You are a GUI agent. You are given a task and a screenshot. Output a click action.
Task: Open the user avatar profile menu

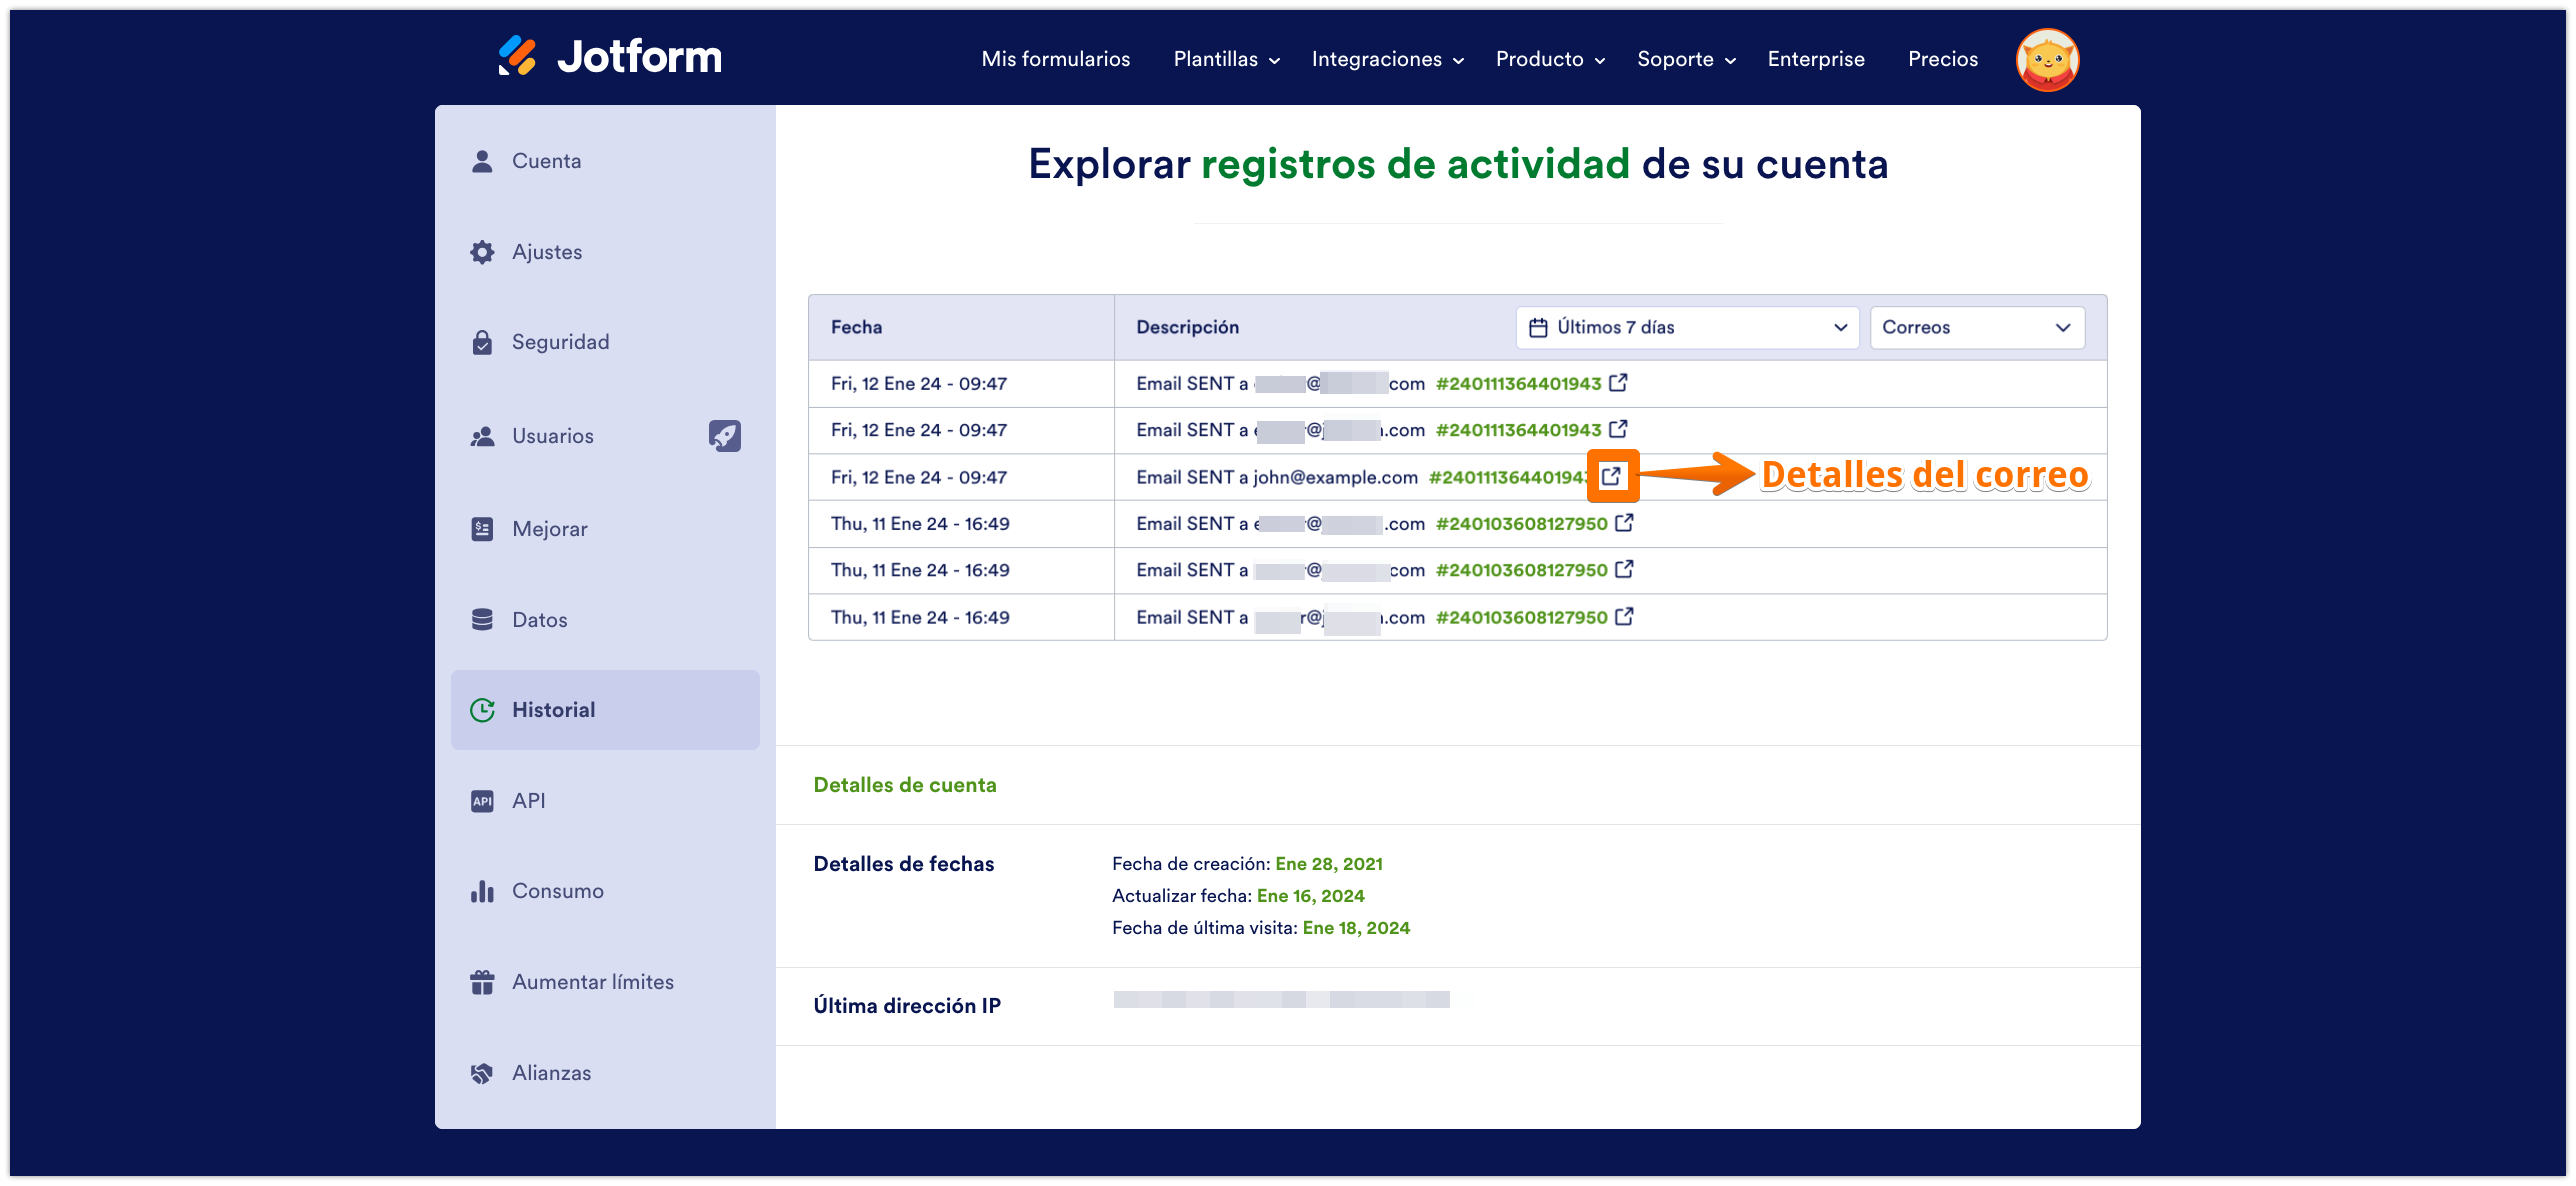tap(2047, 59)
